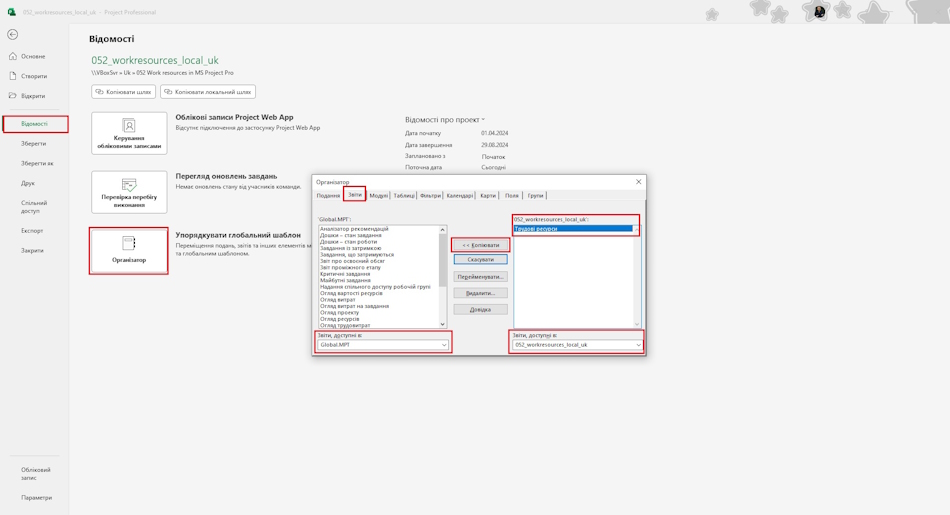Click Копіювати локальний шлях button
Screen dimensions: 950x515
(208, 92)
